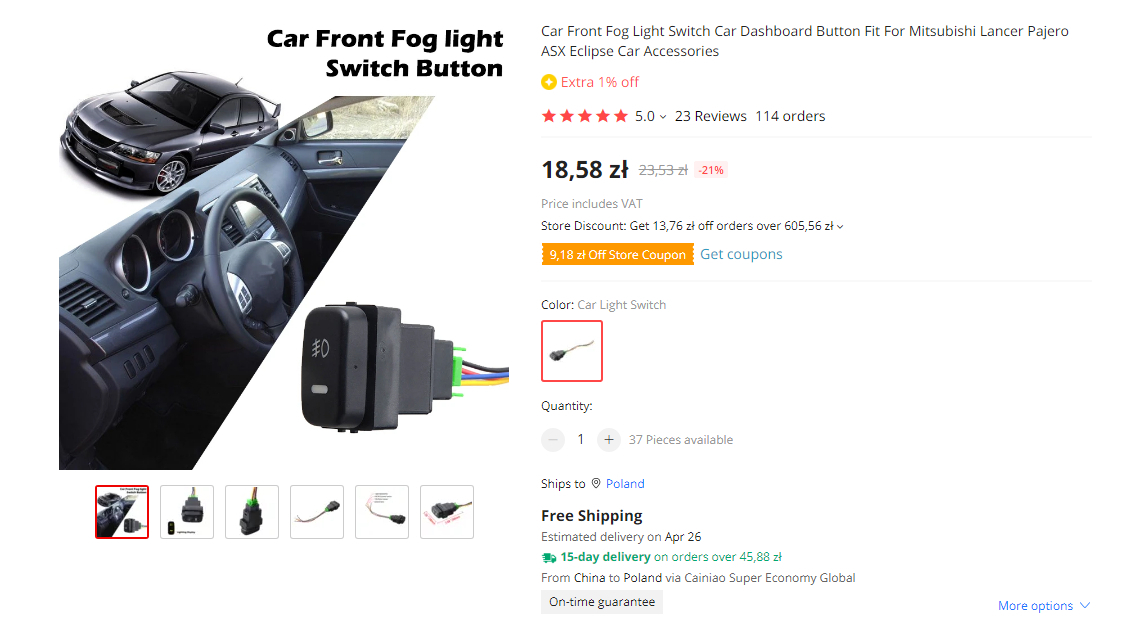Screen dimensions: 1122x626
Task: Change the Ships to Poland destination
Action: pos(625,483)
